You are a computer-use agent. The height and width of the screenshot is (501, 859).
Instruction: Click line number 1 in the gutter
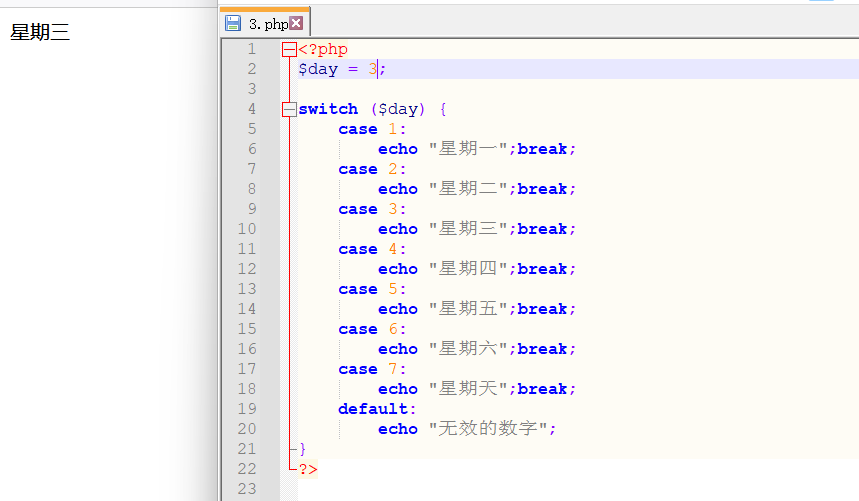point(251,49)
